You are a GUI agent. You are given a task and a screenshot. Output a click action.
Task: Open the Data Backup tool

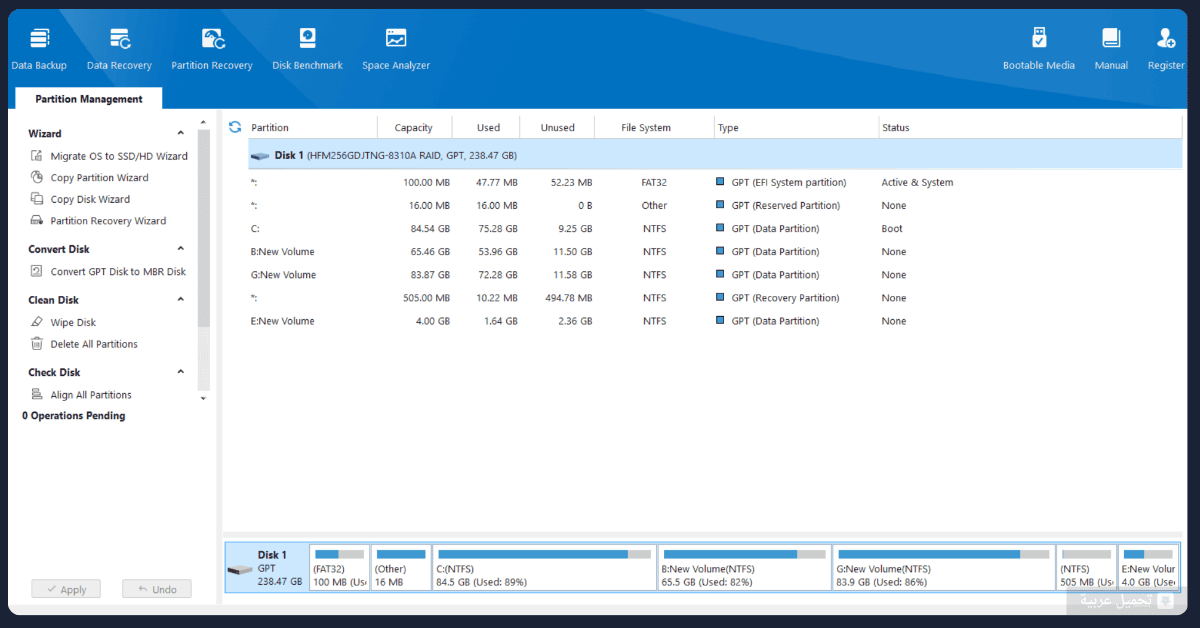click(39, 50)
